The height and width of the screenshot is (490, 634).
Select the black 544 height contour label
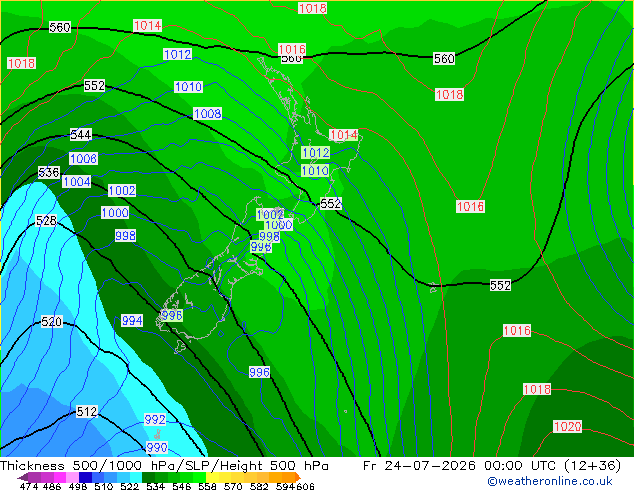(81, 134)
